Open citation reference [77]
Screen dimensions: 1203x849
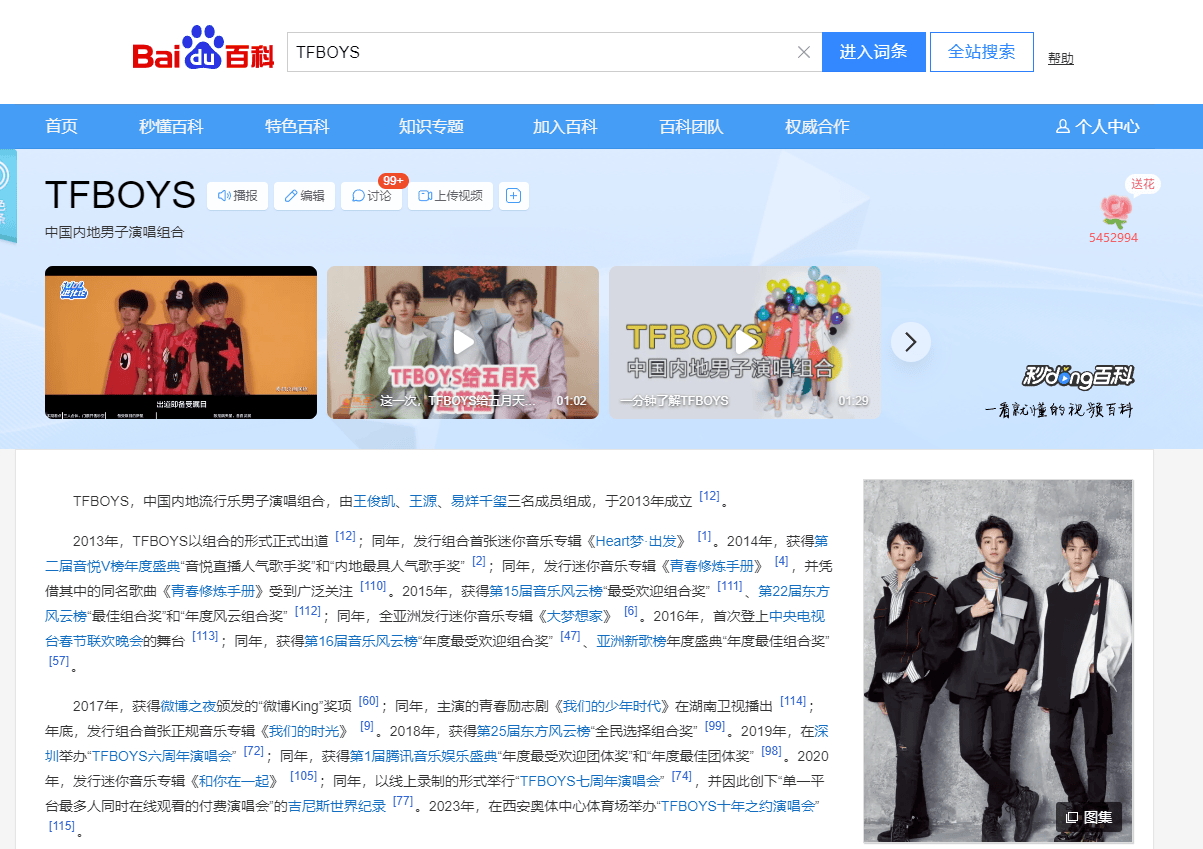[403, 802]
